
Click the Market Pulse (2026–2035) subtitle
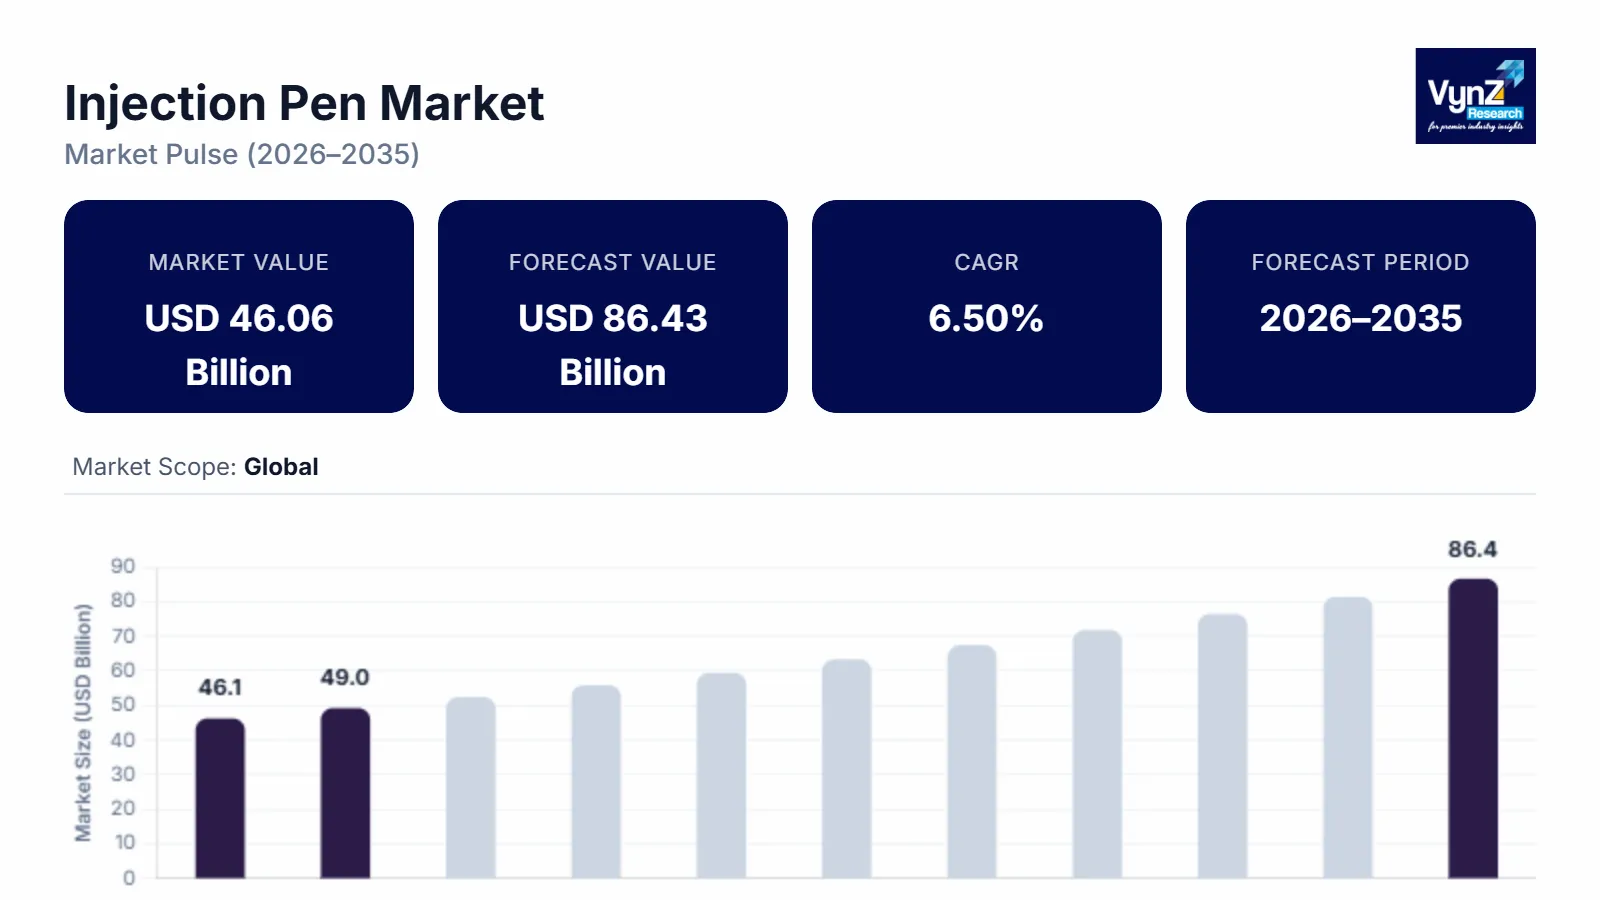[x=242, y=154]
